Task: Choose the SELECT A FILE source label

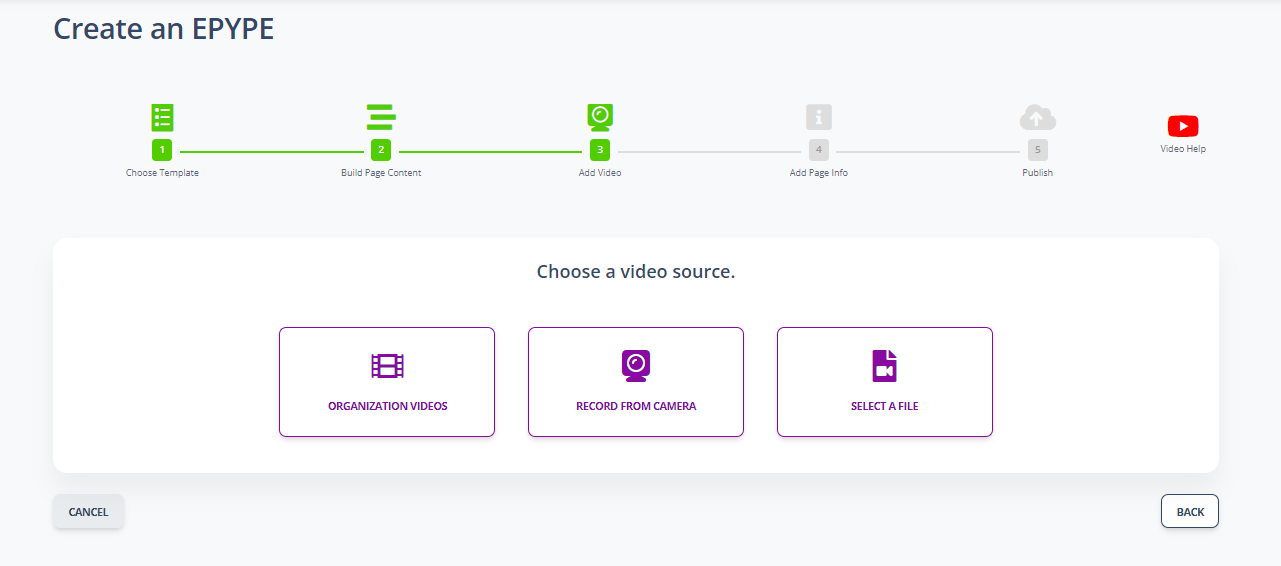Action: tap(885, 407)
